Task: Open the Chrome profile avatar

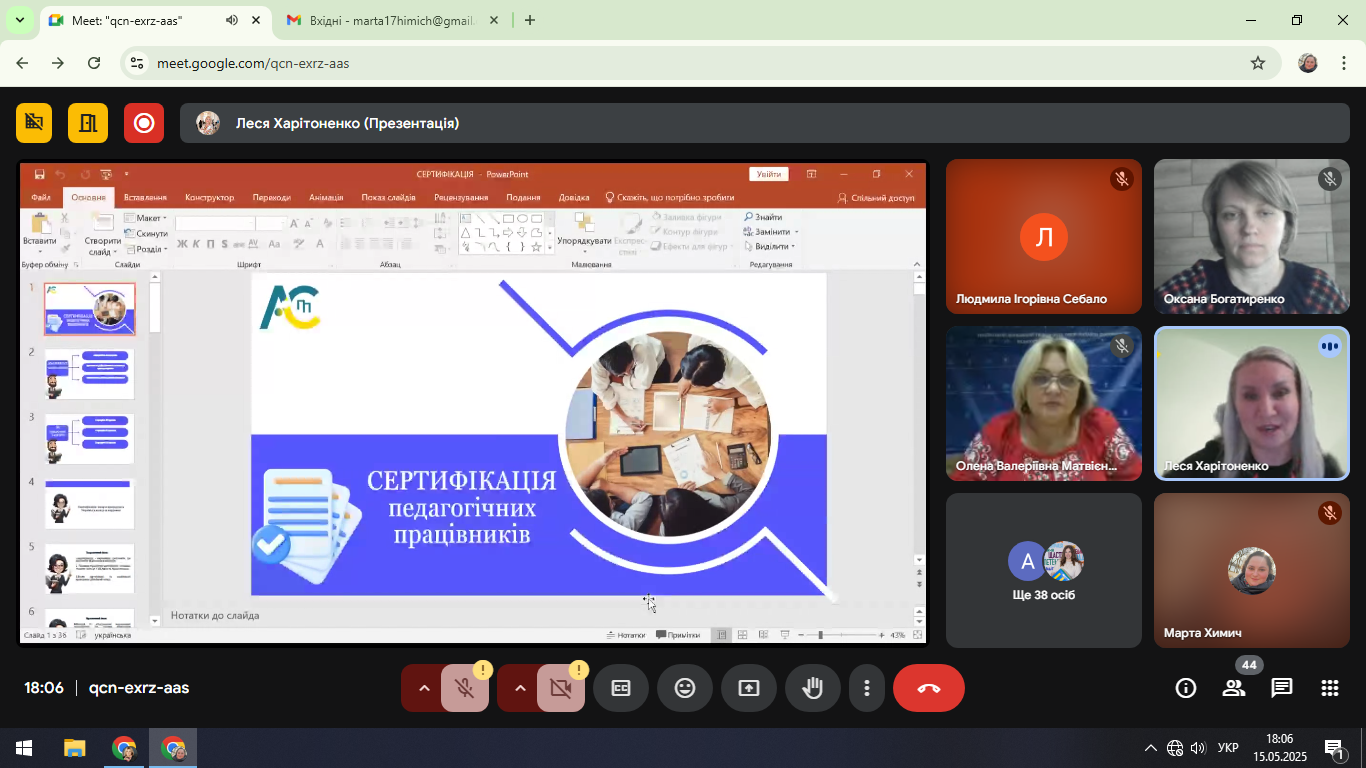Action: click(1308, 63)
